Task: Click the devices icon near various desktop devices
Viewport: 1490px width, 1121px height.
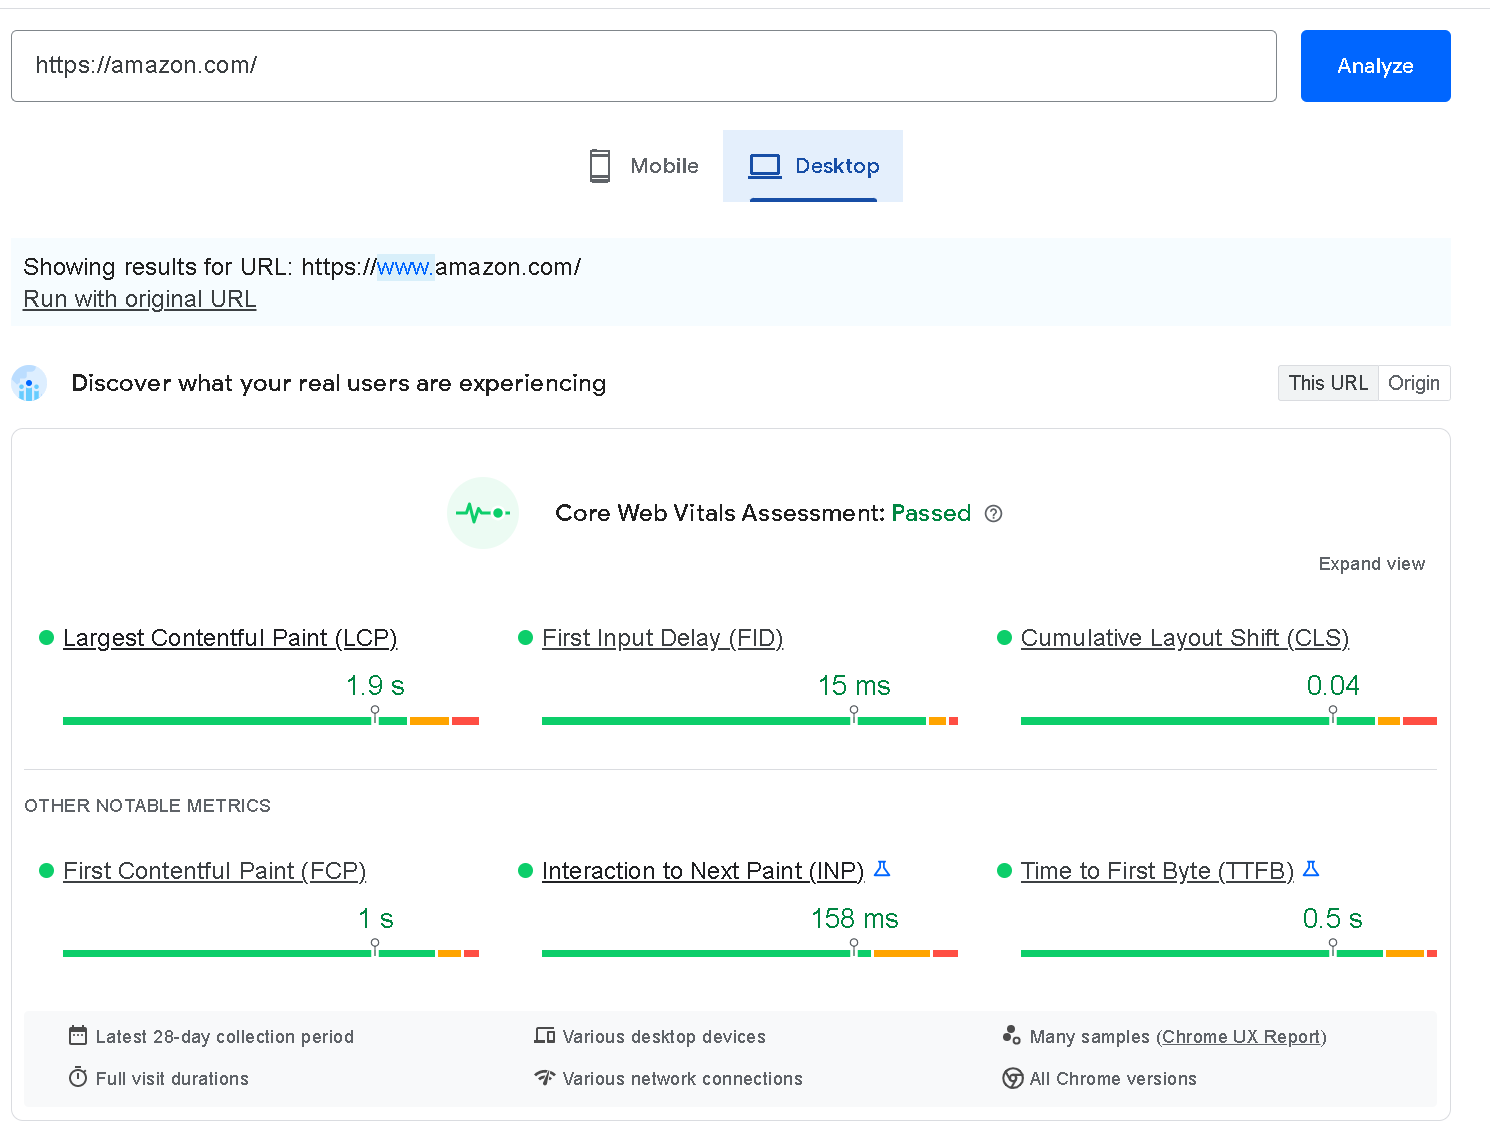Action: click(545, 1036)
